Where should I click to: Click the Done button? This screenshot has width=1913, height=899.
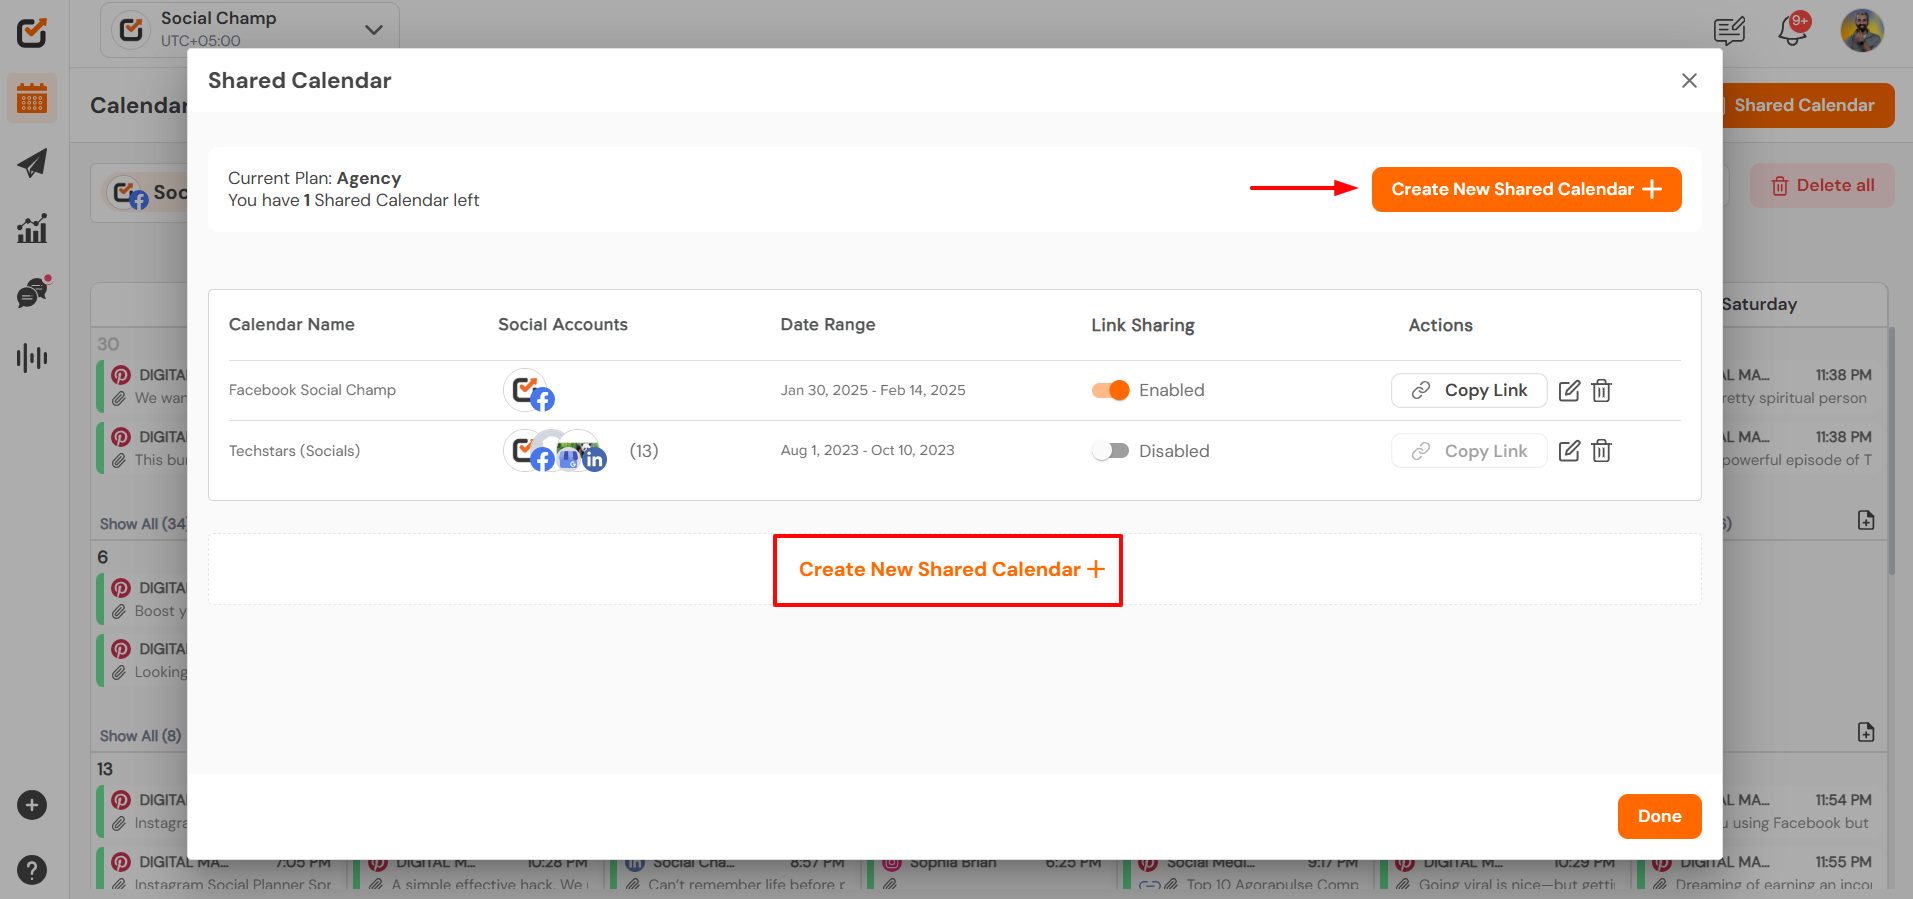click(x=1659, y=816)
